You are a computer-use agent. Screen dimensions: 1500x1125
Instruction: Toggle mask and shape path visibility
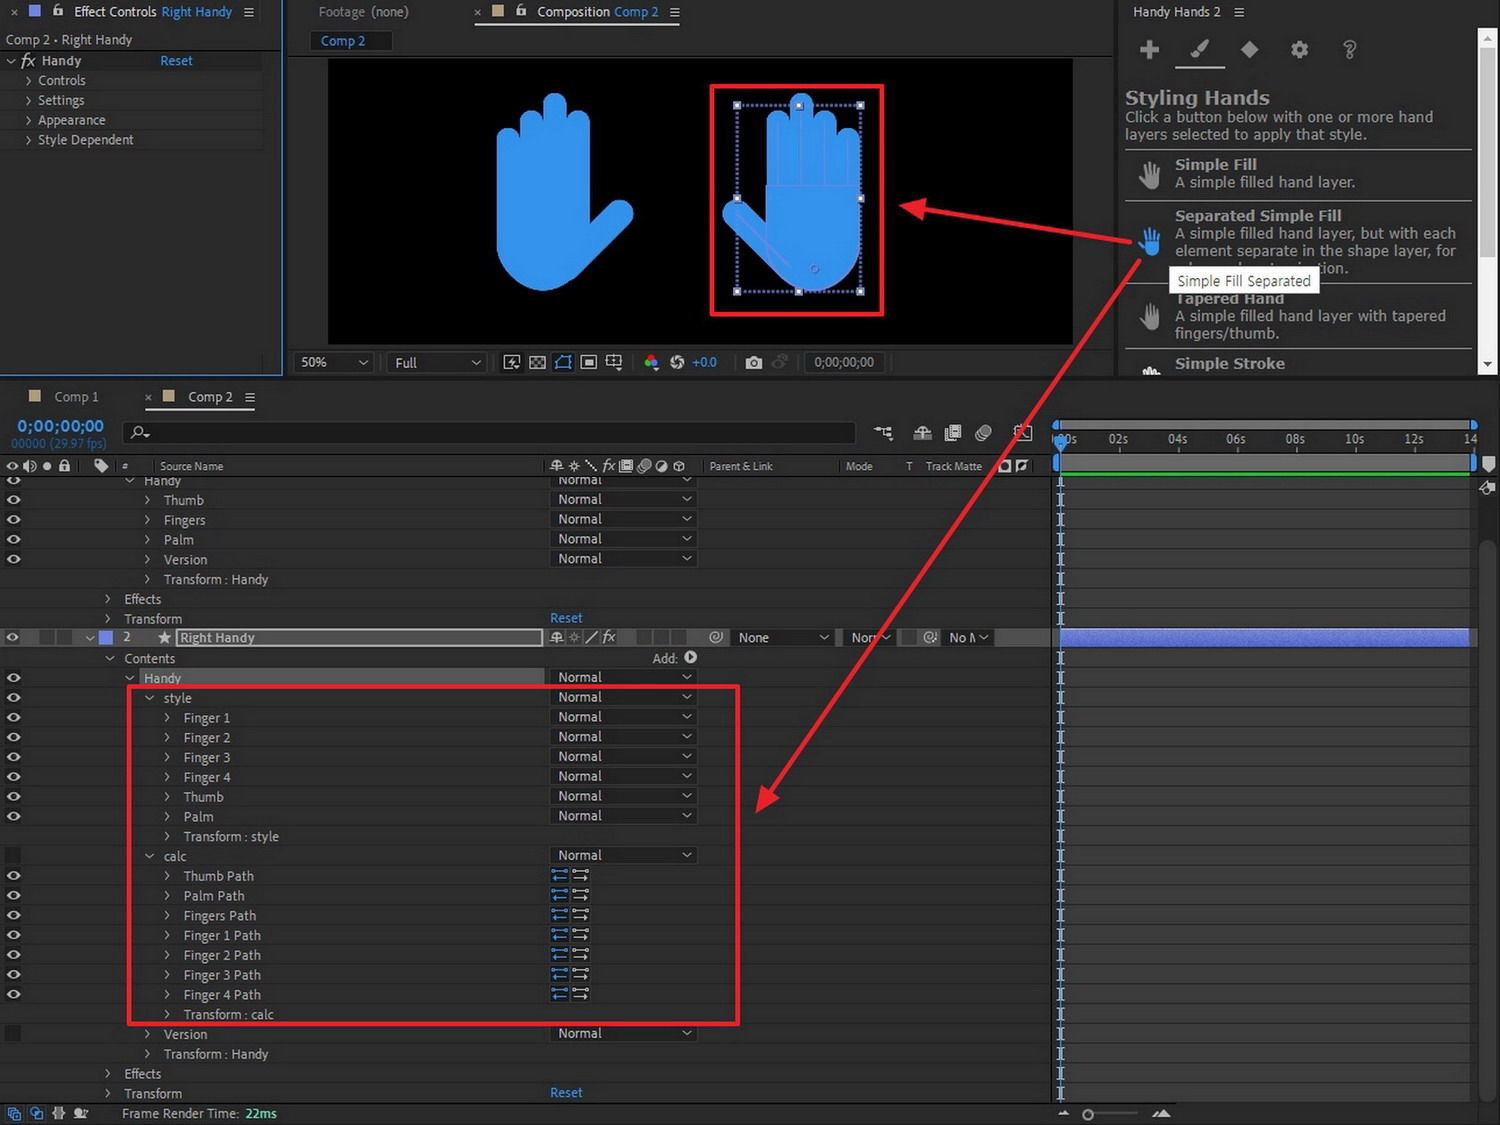pyautogui.click(x=563, y=362)
